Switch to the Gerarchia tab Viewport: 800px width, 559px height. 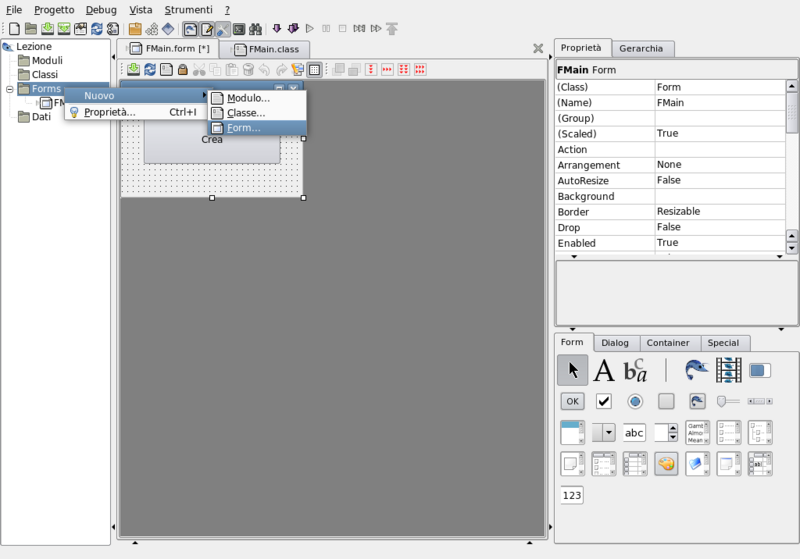coord(643,48)
